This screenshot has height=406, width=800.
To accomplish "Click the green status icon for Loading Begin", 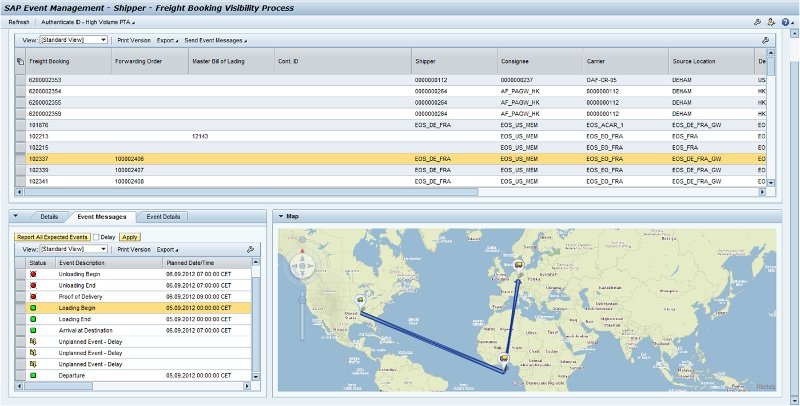I will pyautogui.click(x=33, y=308).
